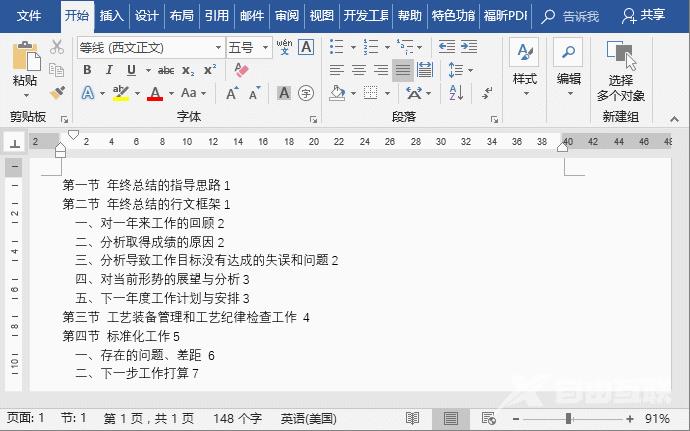The image size is (690, 431).
Task: Click the word count 148 个字
Action: click(238, 418)
